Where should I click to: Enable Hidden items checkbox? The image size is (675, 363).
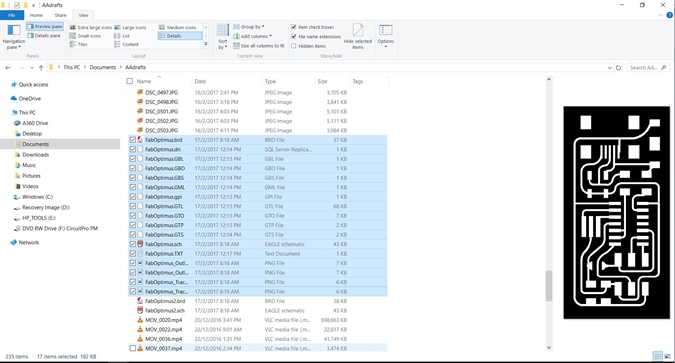pos(294,46)
